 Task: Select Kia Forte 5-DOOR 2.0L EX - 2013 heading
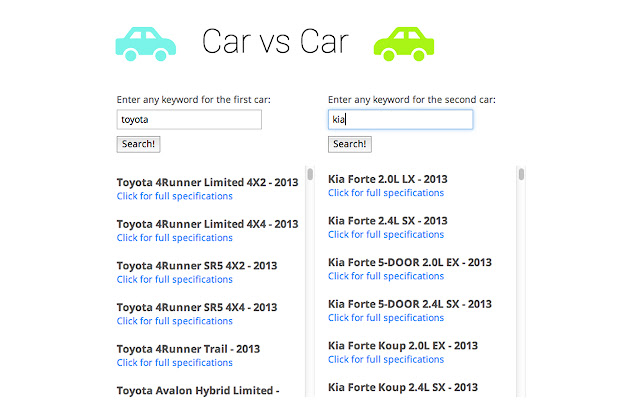[x=410, y=262]
